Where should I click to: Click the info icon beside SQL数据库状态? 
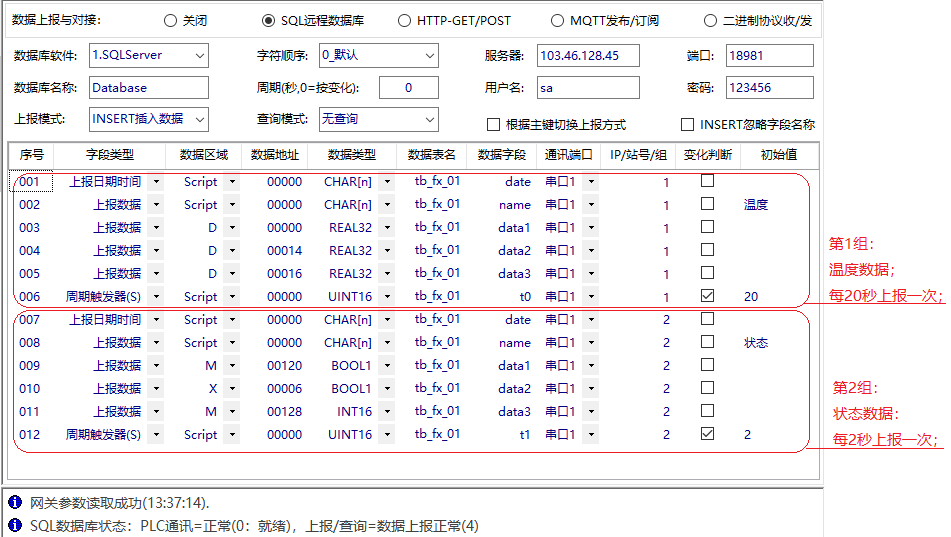pyautogui.click(x=15, y=525)
